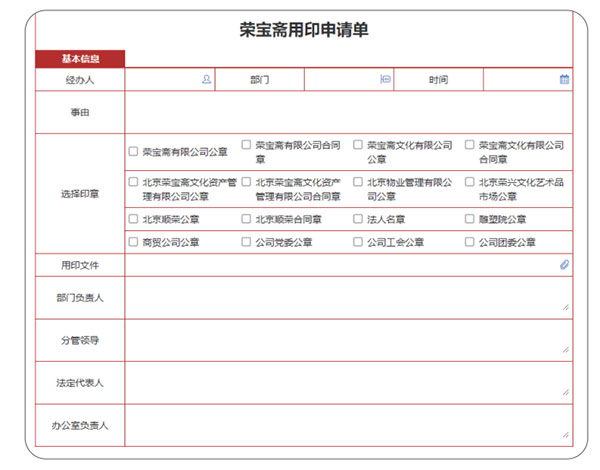
Task: Check 雕塑院公章 checkbox
Action: 470,219
